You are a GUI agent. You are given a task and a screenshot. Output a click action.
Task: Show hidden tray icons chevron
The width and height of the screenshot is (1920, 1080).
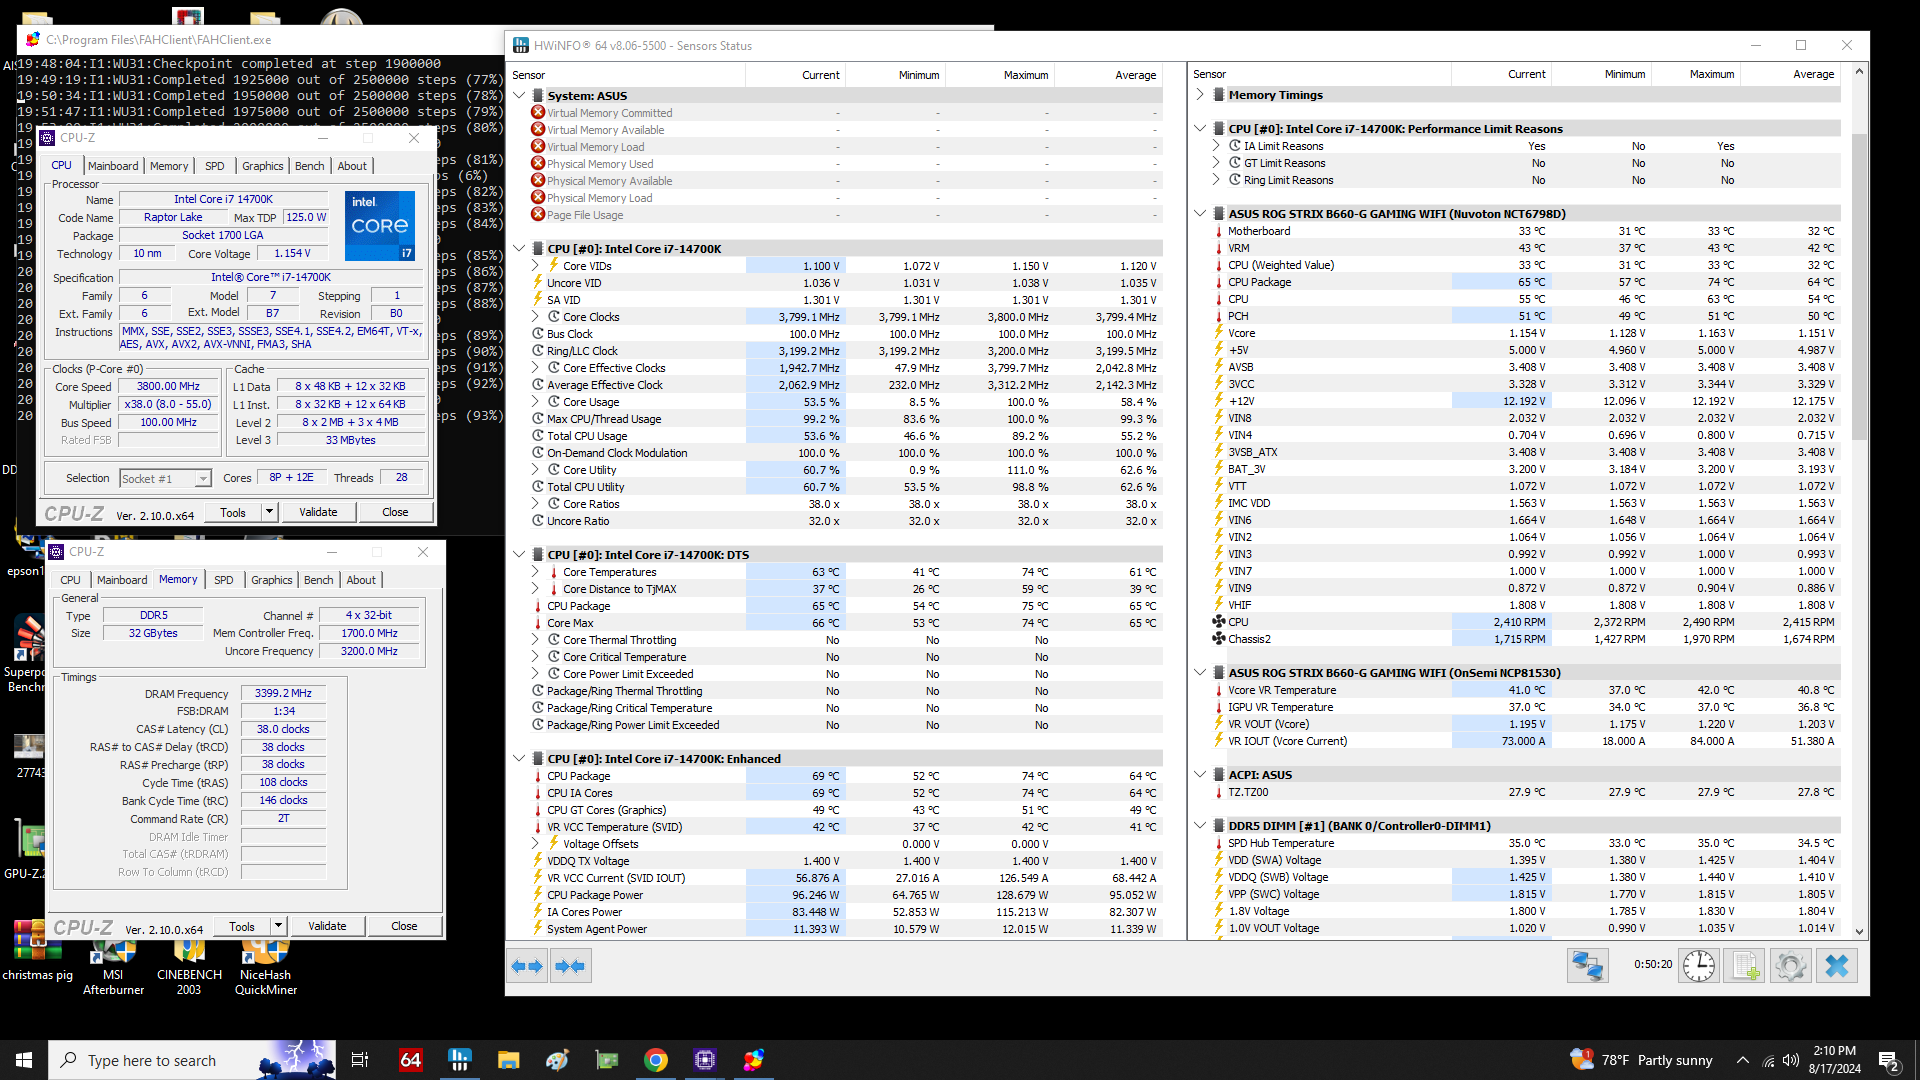(x=1743, y=1060)
